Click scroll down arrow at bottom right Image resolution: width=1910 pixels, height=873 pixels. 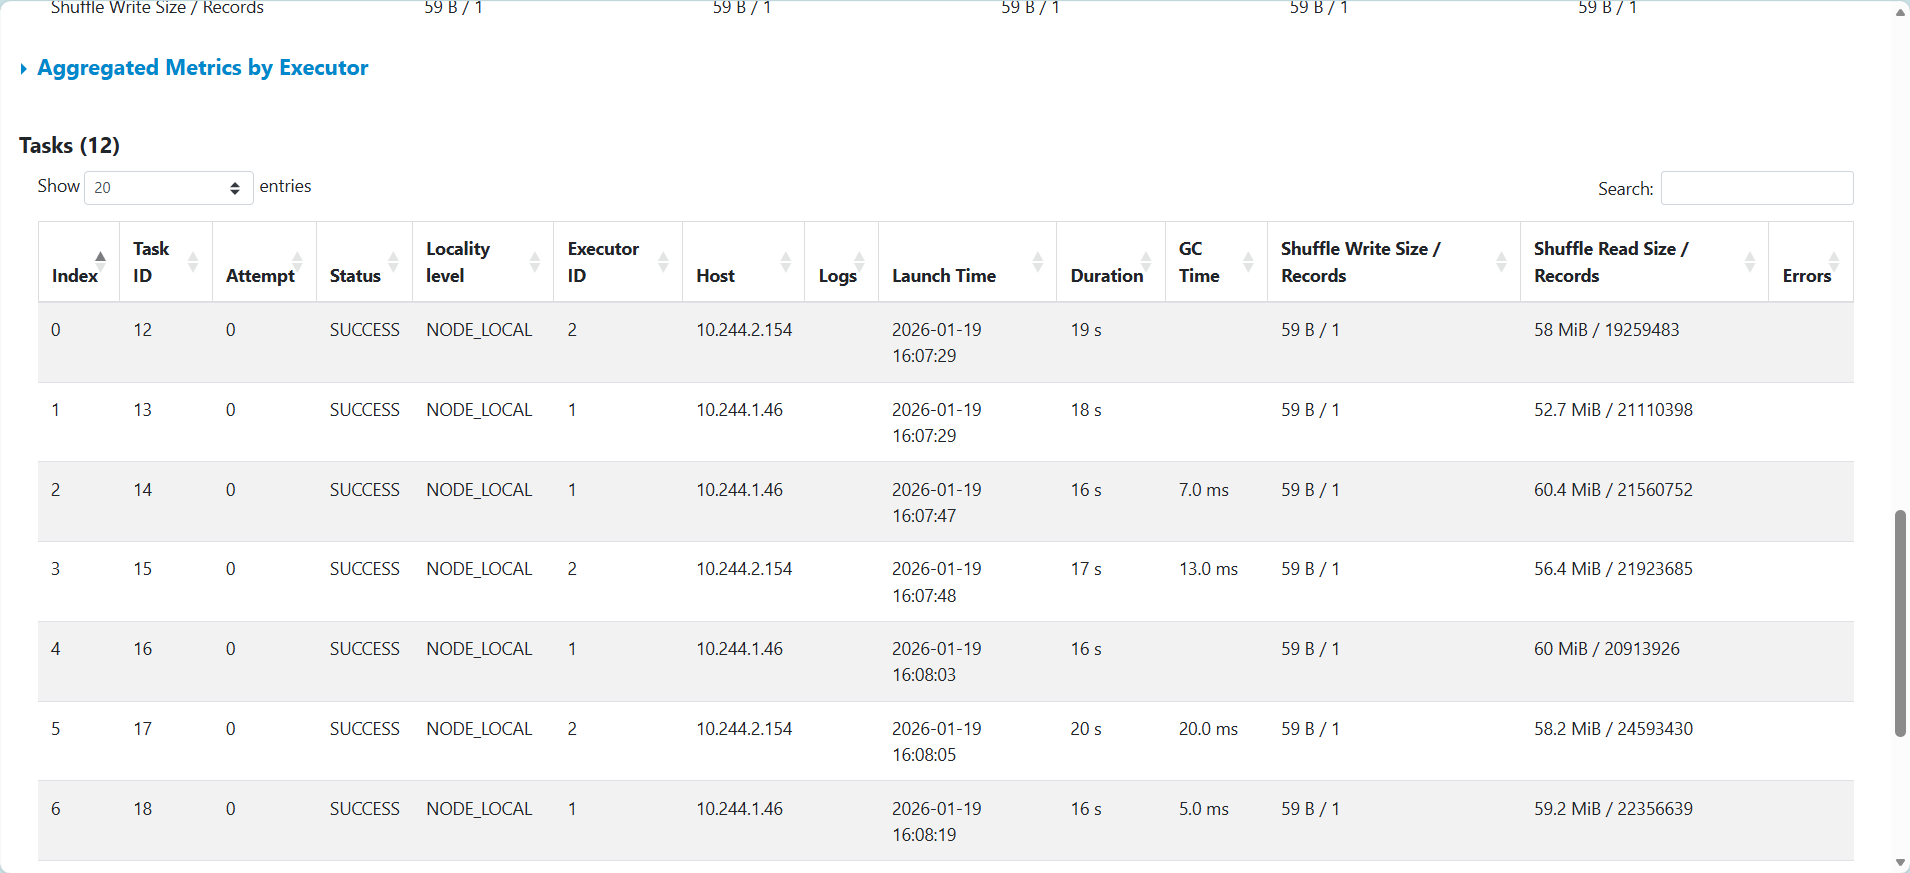tap(1900, 862)
